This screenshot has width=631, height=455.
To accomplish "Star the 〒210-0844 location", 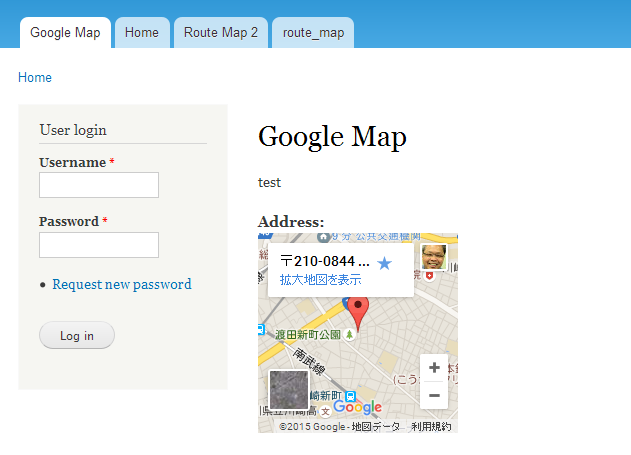I will [384, 264].
